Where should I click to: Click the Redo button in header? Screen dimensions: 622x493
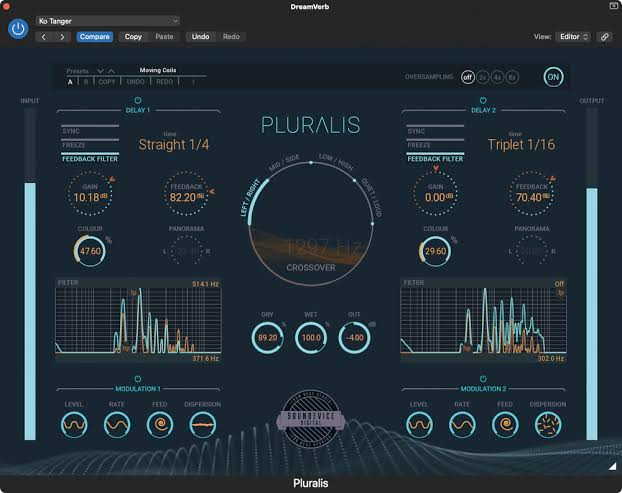coord(231,36)
